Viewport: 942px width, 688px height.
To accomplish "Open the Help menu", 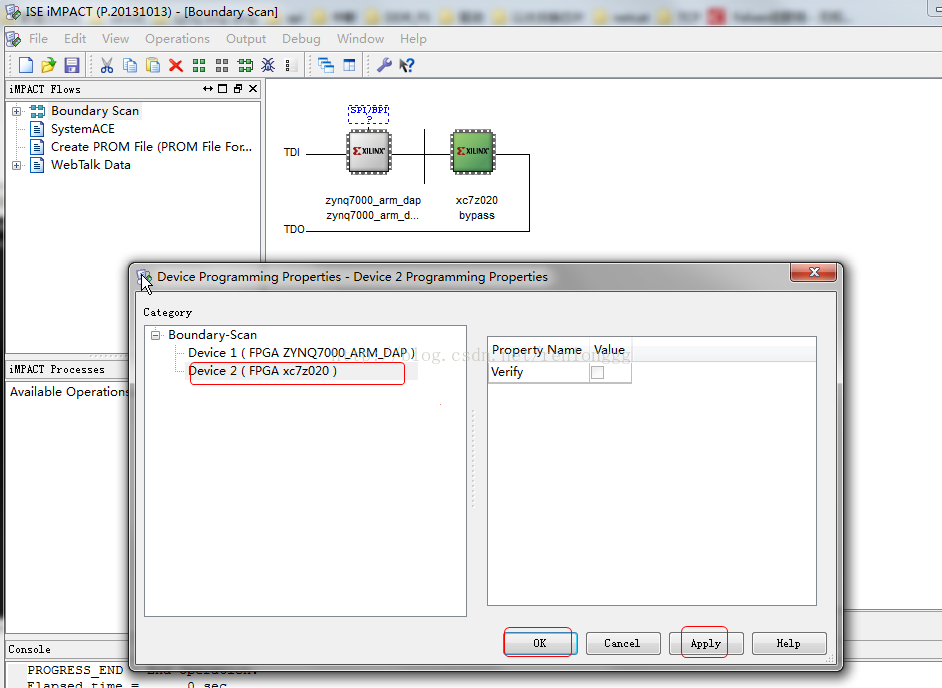I will pos(413,38).
